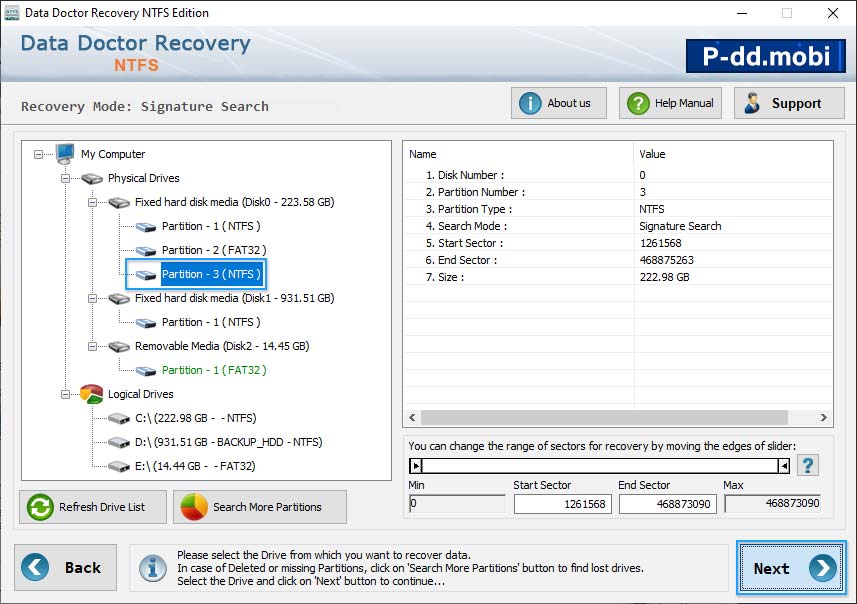Collapse the My Computer tree node

[x=38, y=155]
